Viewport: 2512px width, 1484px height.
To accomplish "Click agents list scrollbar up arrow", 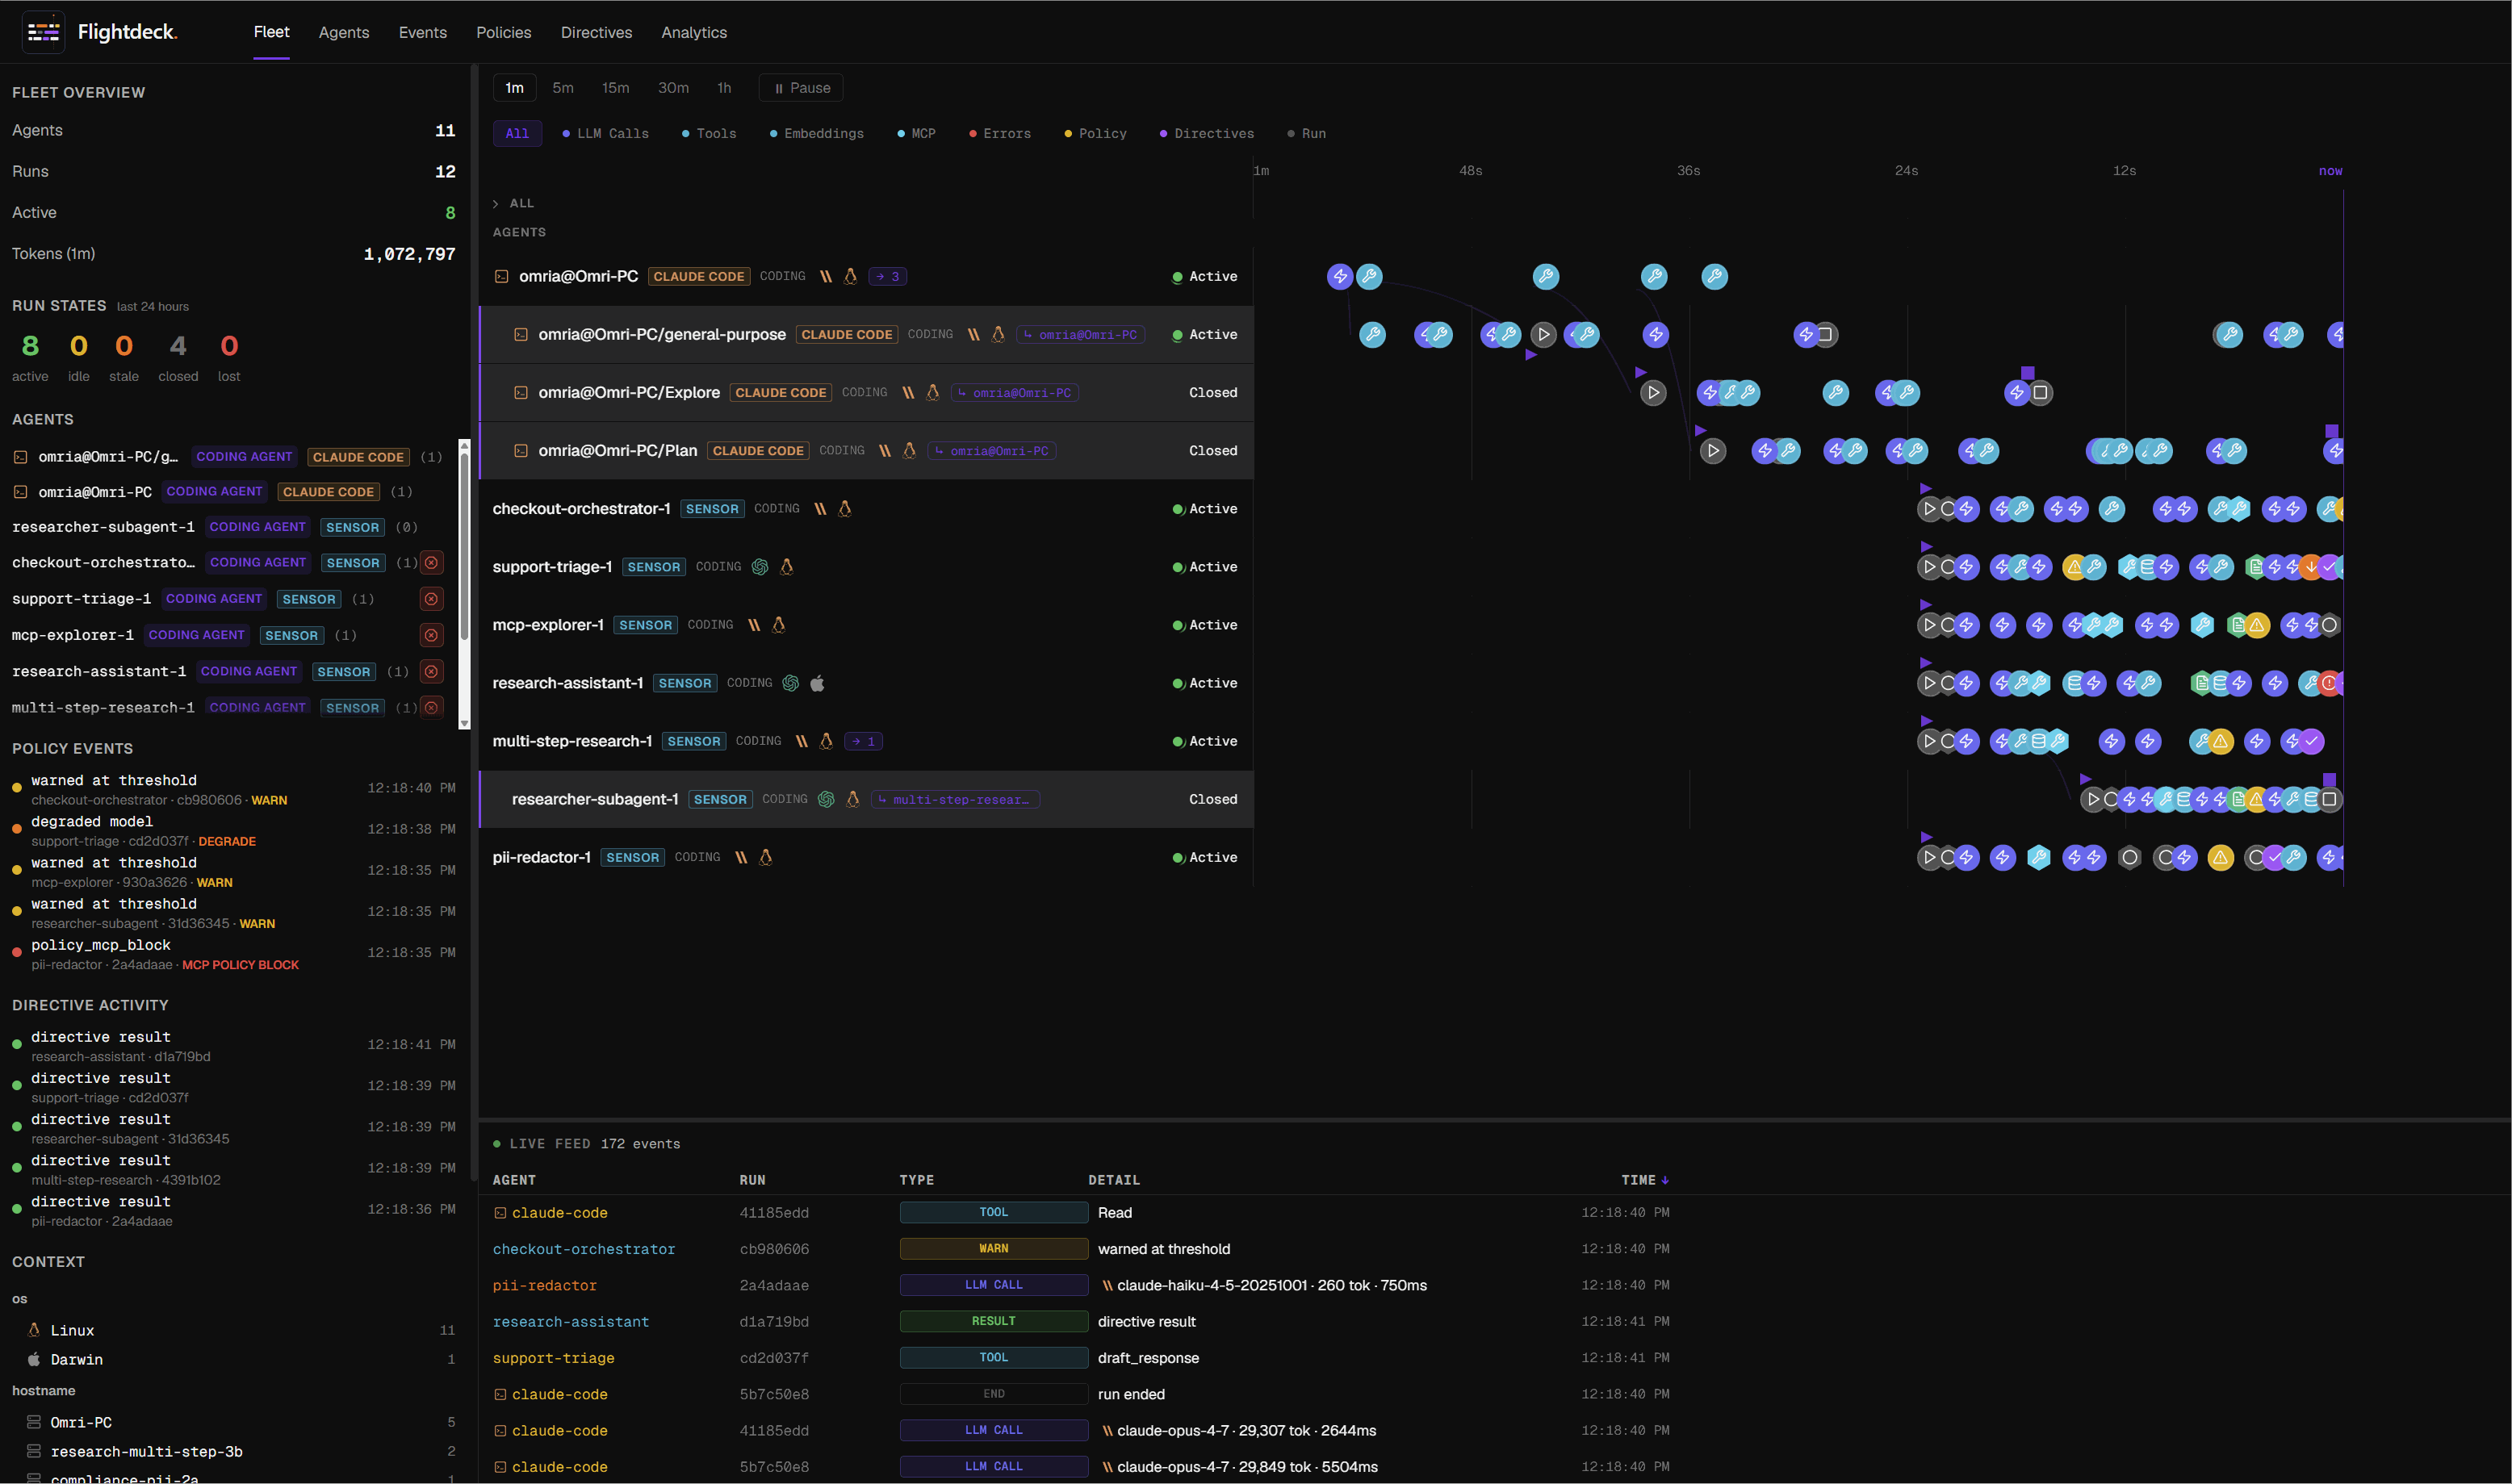I will point(464,444).
